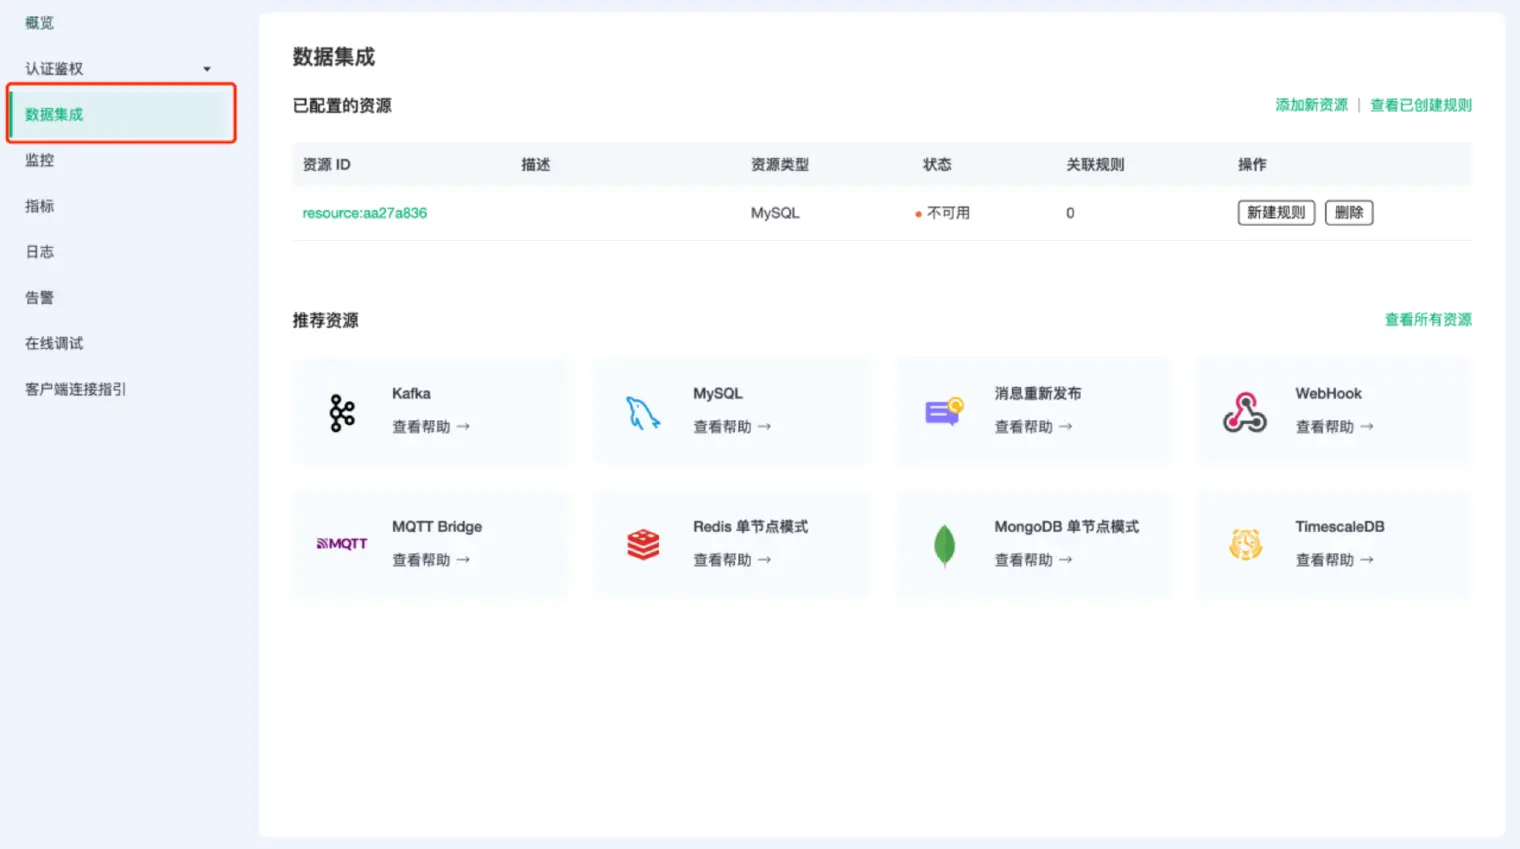This screenshot has height=849, width=1520.
Task: Click the Kafka card title
Action: click(411, 394)
